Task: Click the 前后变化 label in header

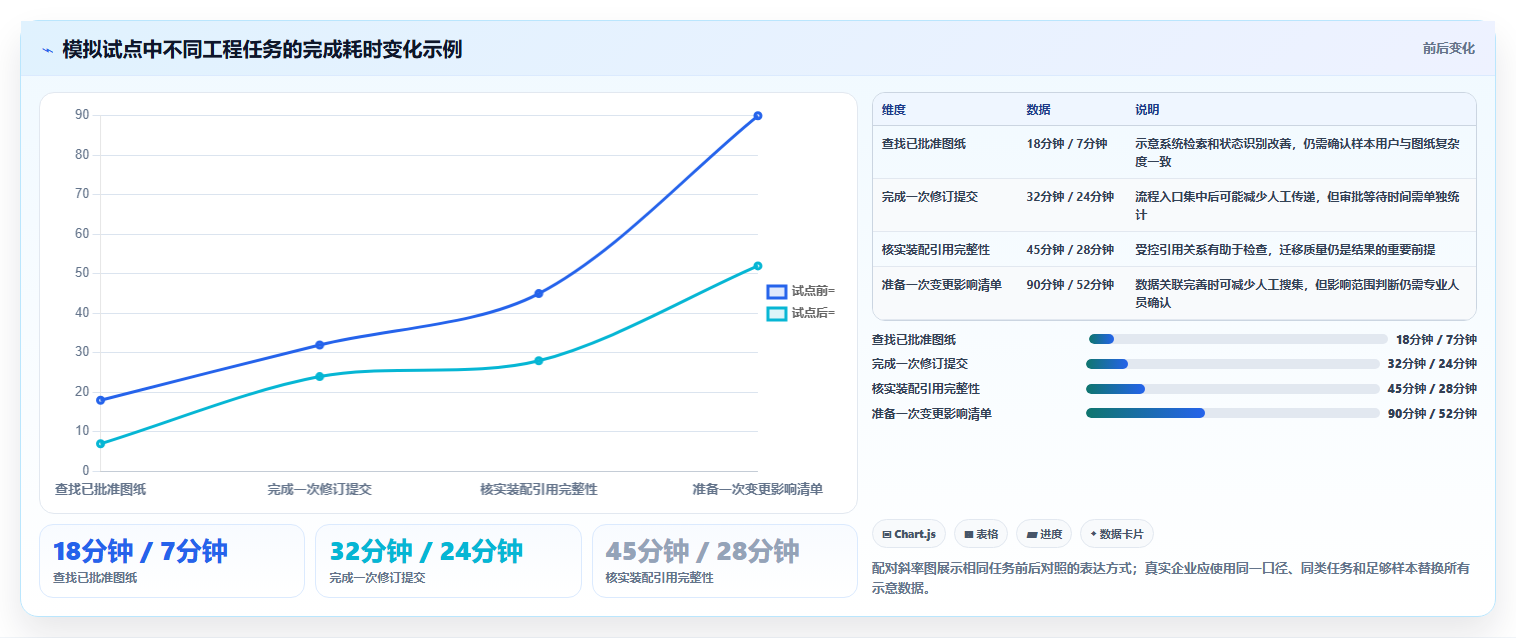Action: (1448, 48)
